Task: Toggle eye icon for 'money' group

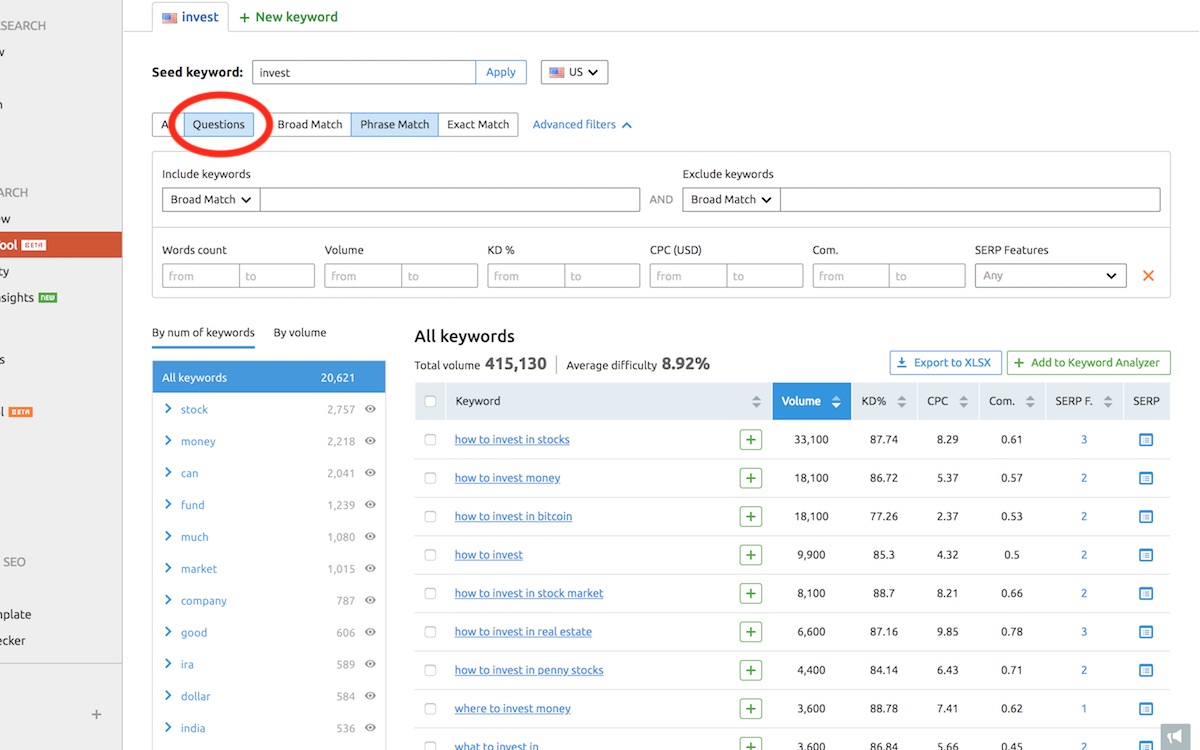Action: pos(370,441)
